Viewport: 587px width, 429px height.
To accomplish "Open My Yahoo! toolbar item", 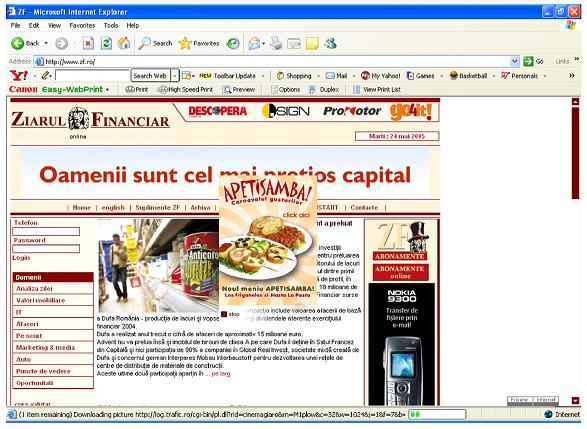I will point(380,76).
